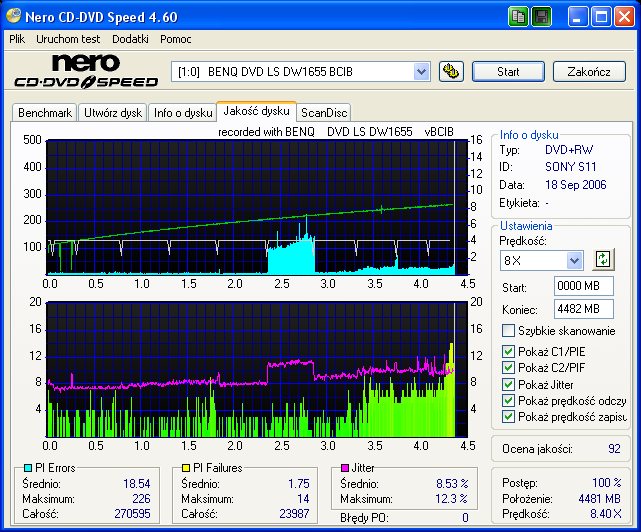
Task: Click the green refresh speed icon
Action: click(x=603, y=259)
